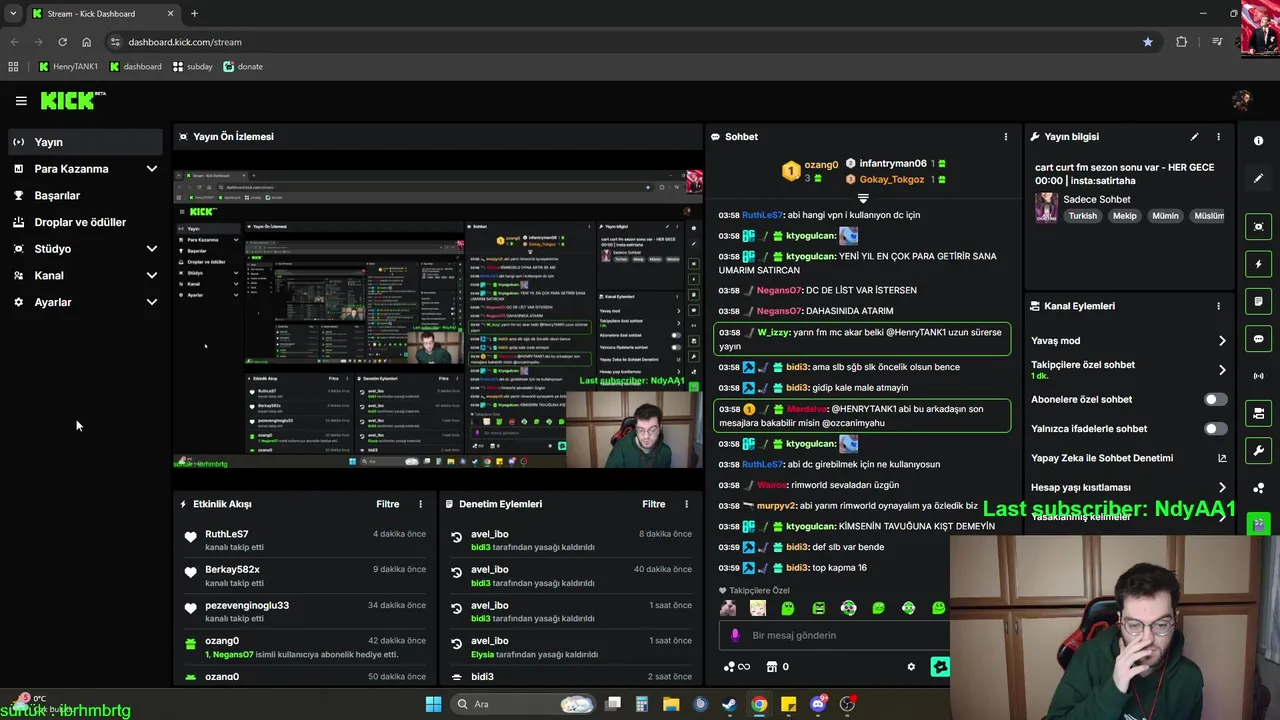Select Yayın in the sidebar
Image resolution: width=1280 pixels, height=720 pixels.
(x=85, y=142)
